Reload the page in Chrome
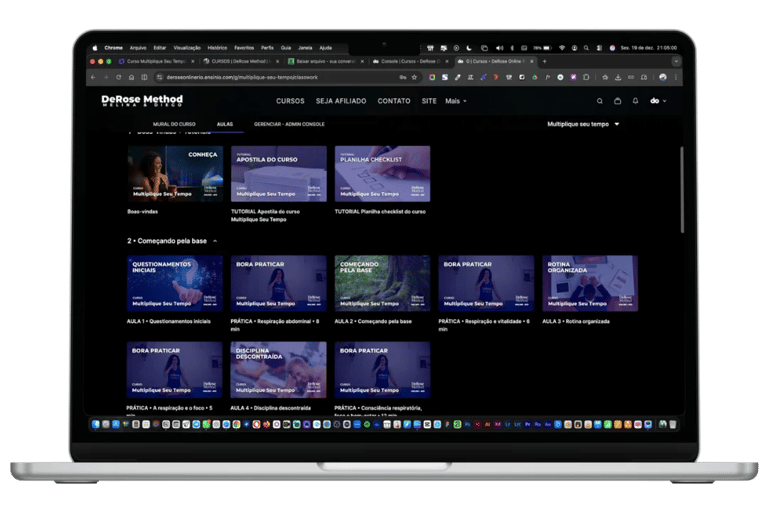The image size is (768, 512). (x=119, y=77)
